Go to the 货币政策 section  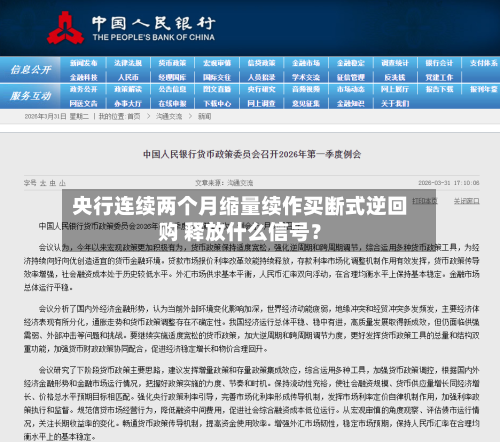(x=172, y=63)
